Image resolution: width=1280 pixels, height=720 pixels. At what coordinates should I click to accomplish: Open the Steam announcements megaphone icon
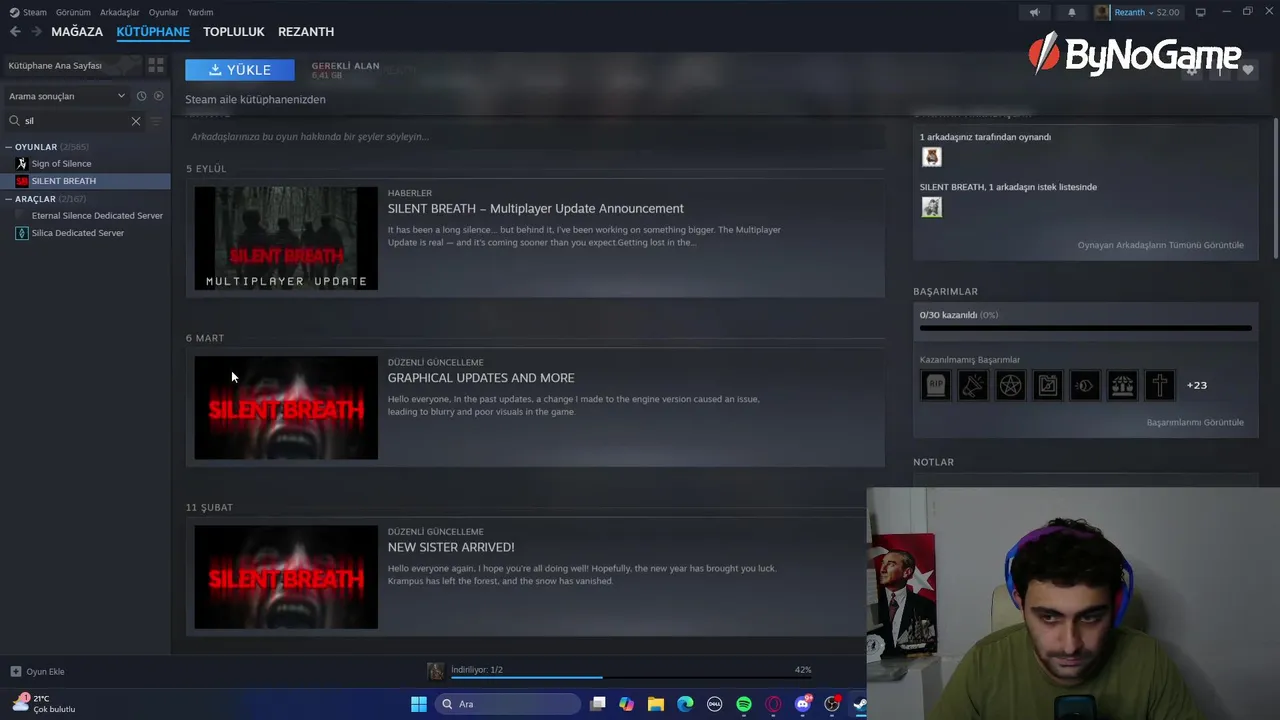(1035, 12)
